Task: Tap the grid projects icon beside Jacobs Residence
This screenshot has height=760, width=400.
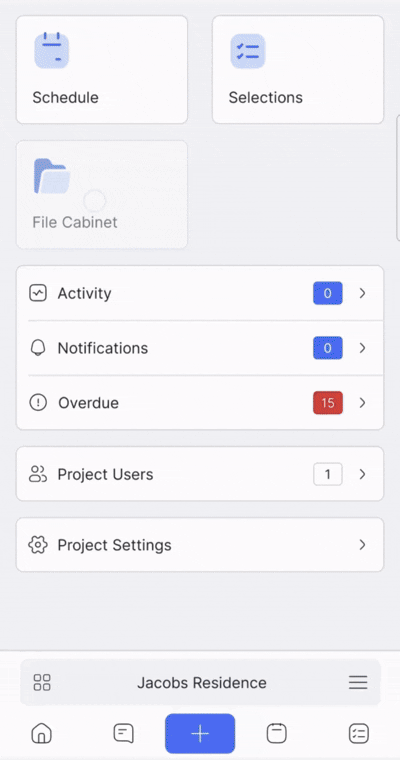Action: click(42, 682)
